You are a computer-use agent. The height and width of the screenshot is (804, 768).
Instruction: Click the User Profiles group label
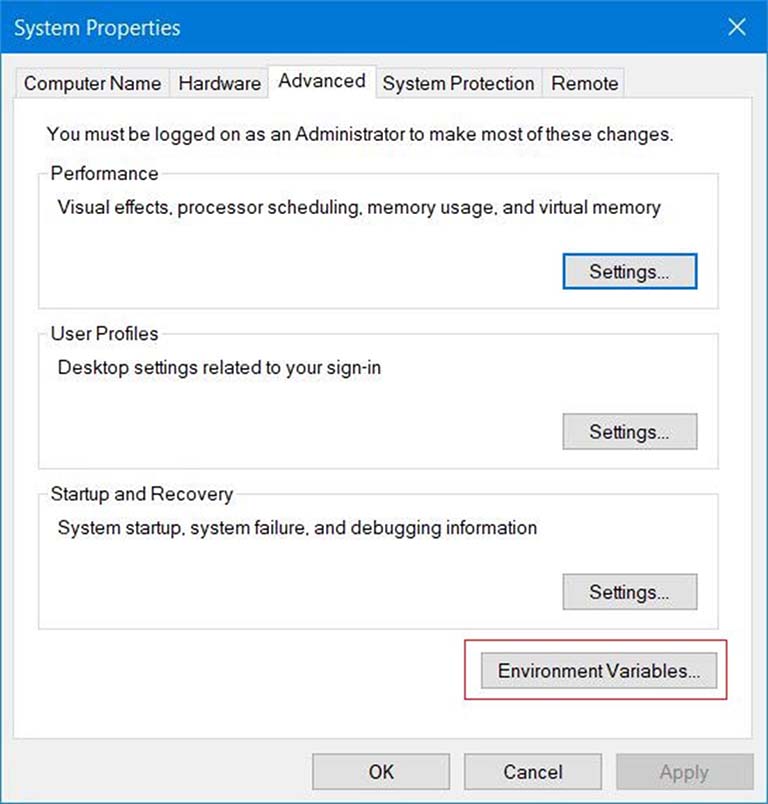coord(104,334)
